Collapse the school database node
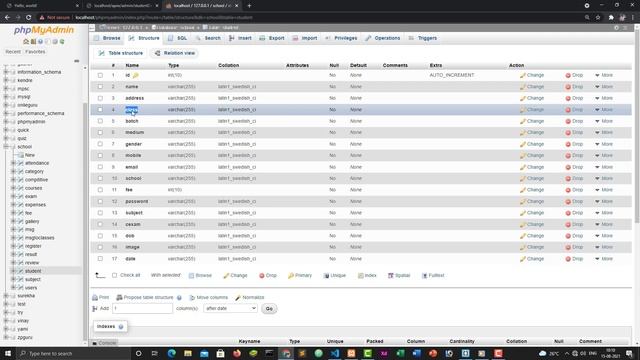This screenshot has width=640, height=360. [6, 147]
